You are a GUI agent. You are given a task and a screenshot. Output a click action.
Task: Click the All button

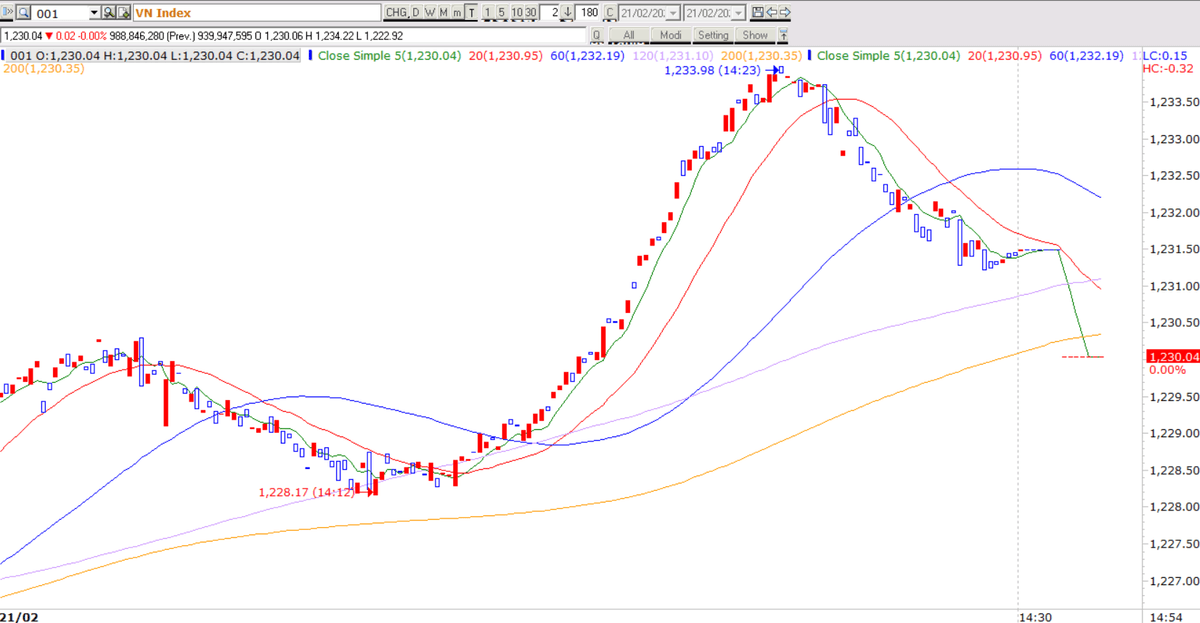coord(628,34)
